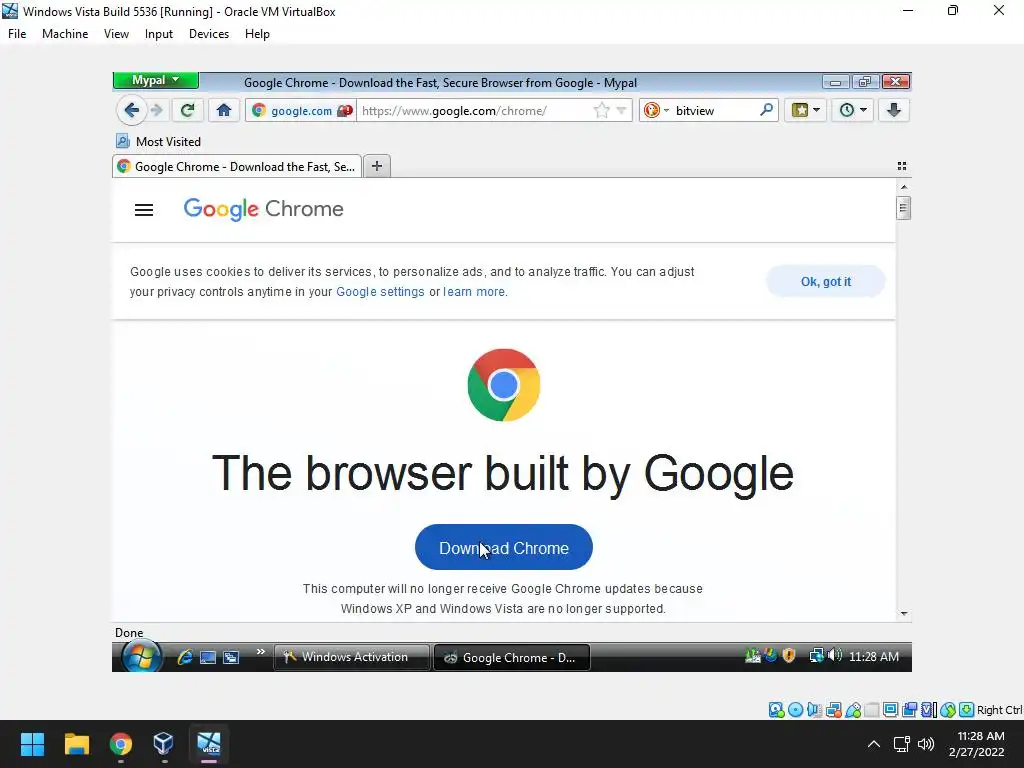Click VirtualBox hard disk activity indicator
1024x768 pixels.
click(776, 710)
